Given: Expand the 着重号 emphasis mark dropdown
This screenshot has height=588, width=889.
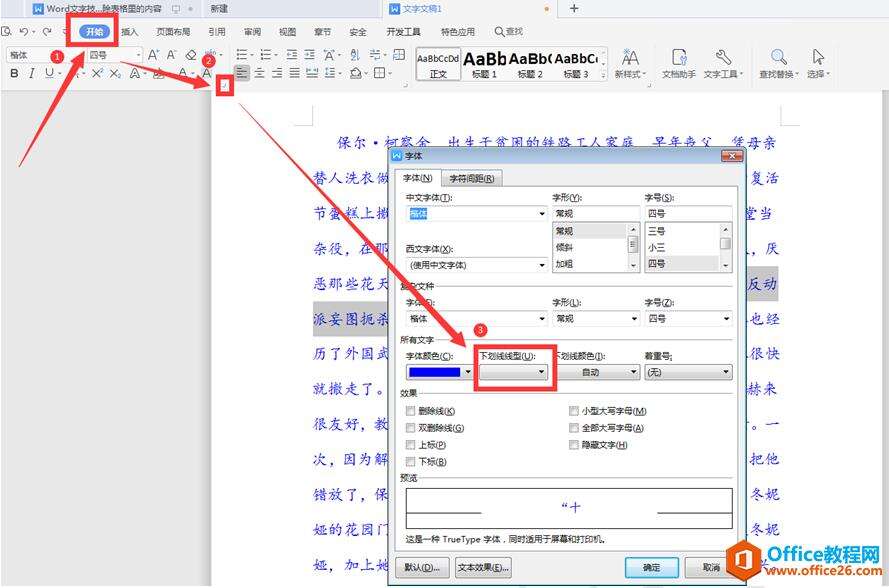Looking at the screenshot, I should coord(688,371).
